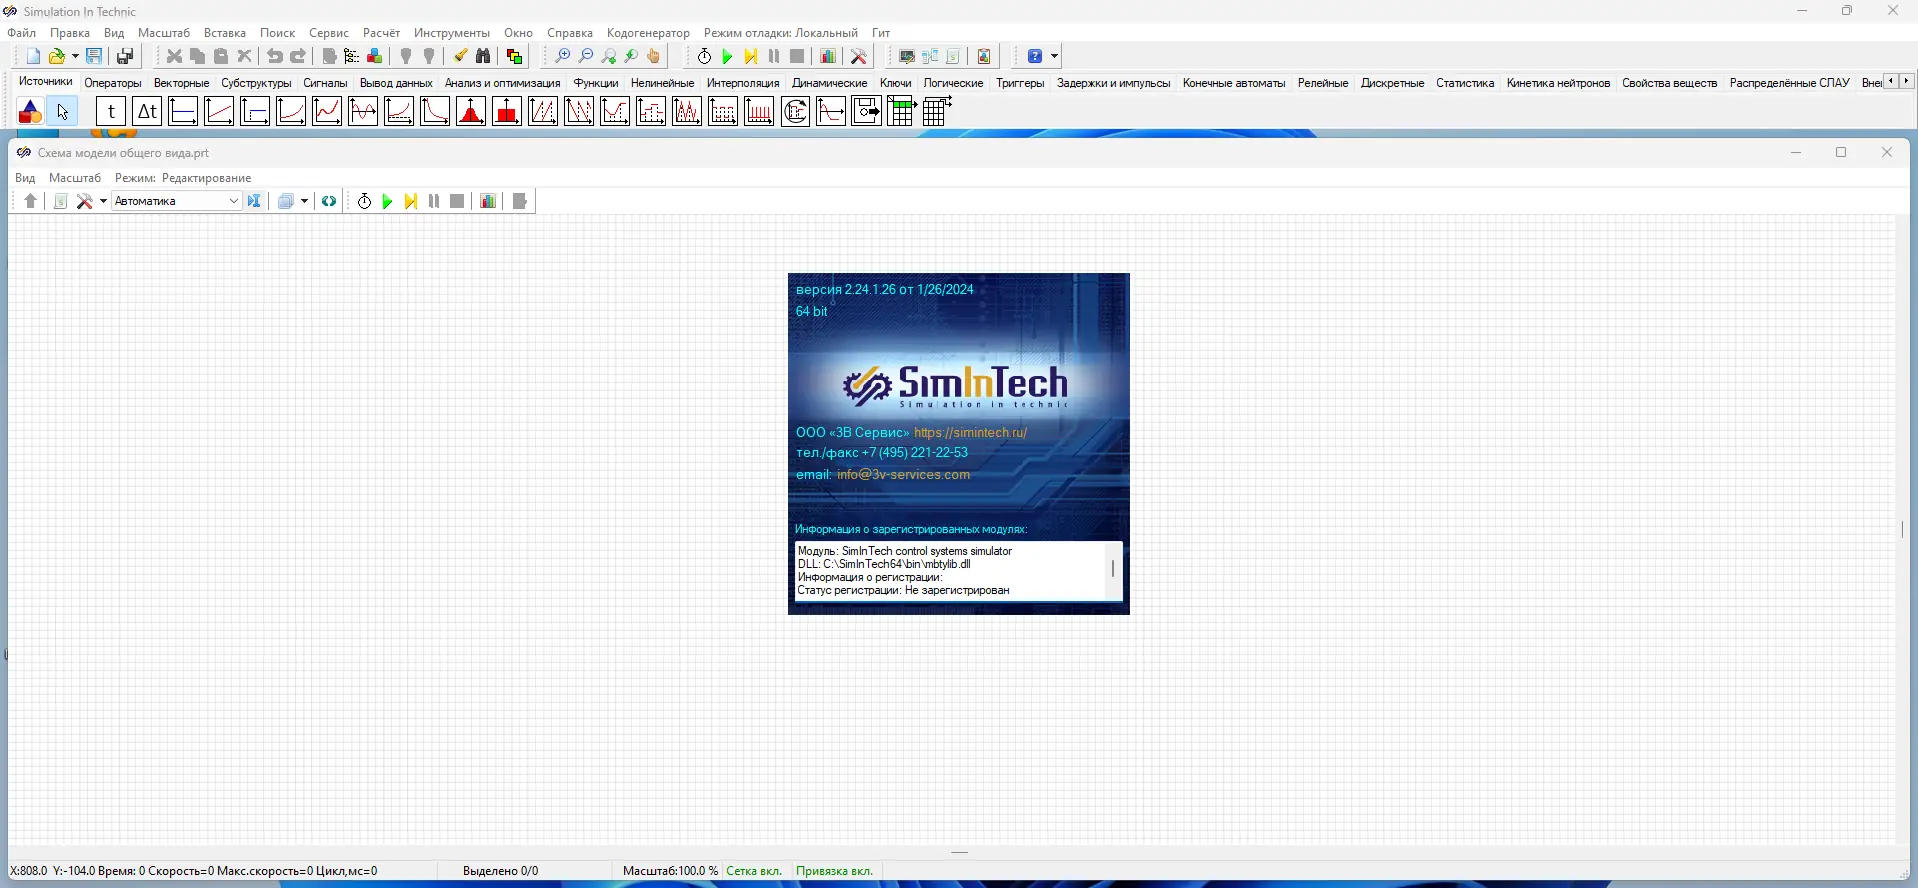Screen dimensions: 1918x888
Task: Click the chart icon in the schema window toolbar
Action: (x=488, y=201)
